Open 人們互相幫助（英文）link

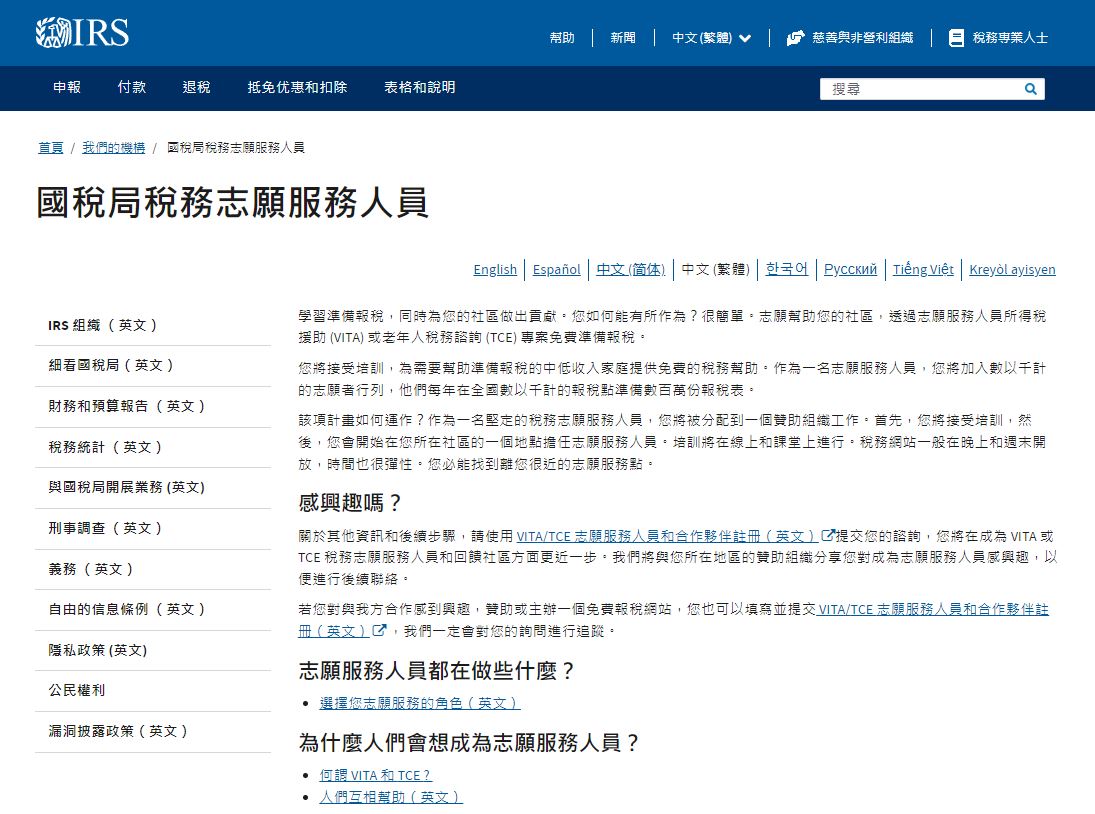391,797
